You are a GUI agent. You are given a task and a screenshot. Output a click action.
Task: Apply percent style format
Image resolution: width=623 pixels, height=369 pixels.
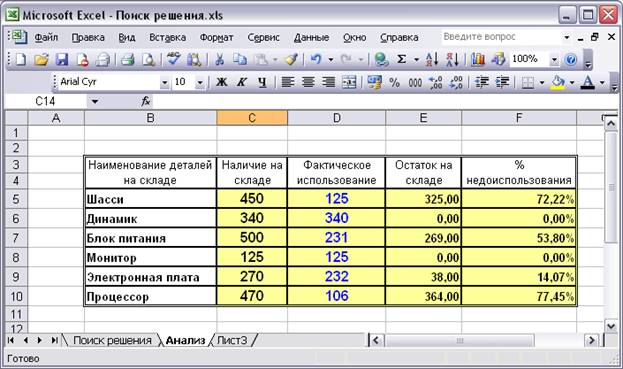[395, 82]
